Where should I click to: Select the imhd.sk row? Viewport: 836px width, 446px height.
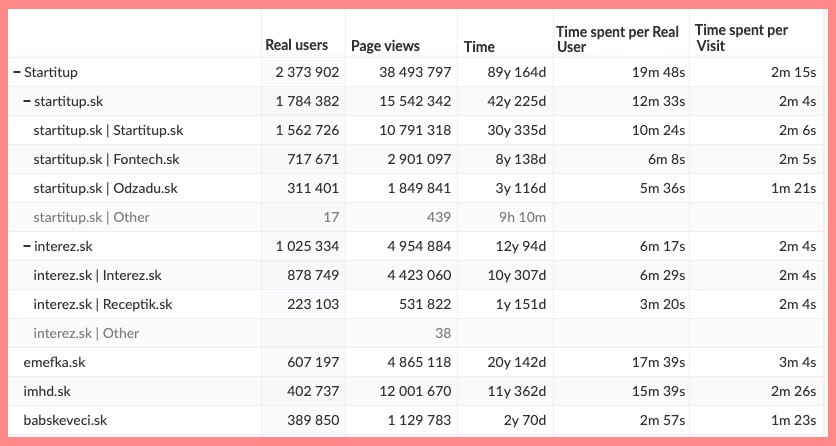(x=47, y=391)
